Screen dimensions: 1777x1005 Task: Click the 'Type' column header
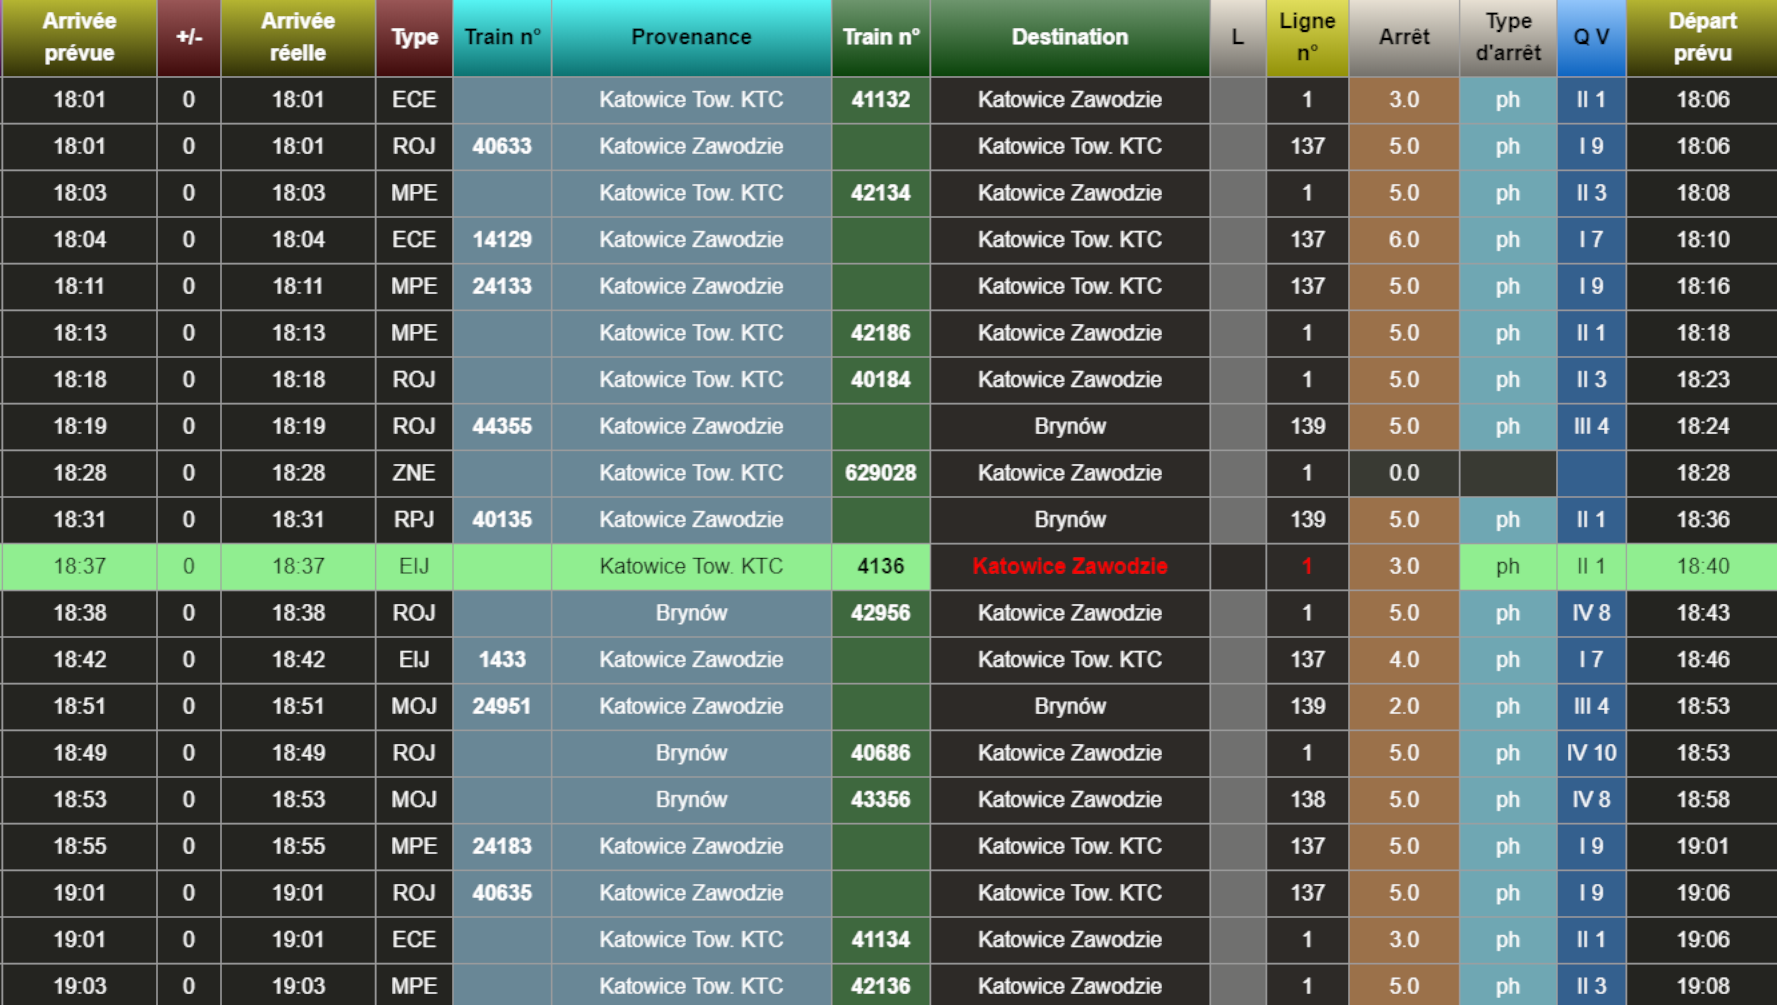(414, 37)
